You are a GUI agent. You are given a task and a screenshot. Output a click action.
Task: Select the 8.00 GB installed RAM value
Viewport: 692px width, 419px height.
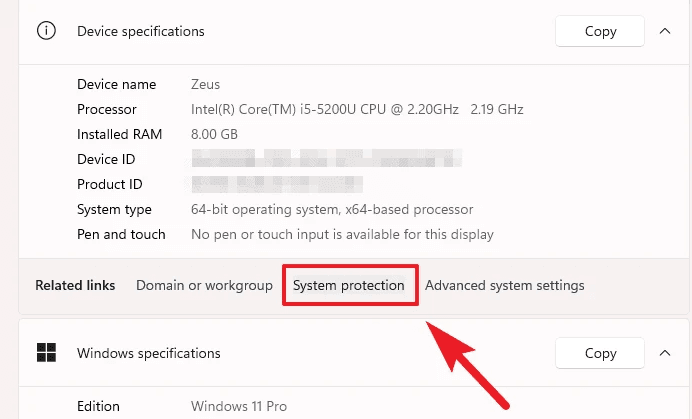click(214, 134)
